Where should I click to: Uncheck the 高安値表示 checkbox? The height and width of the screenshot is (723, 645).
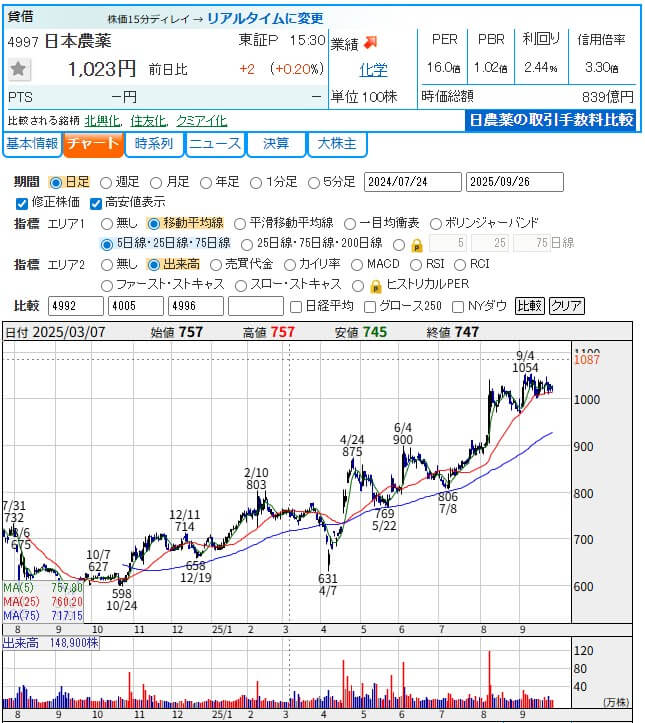pyautogui.click(x=97, y=203)
